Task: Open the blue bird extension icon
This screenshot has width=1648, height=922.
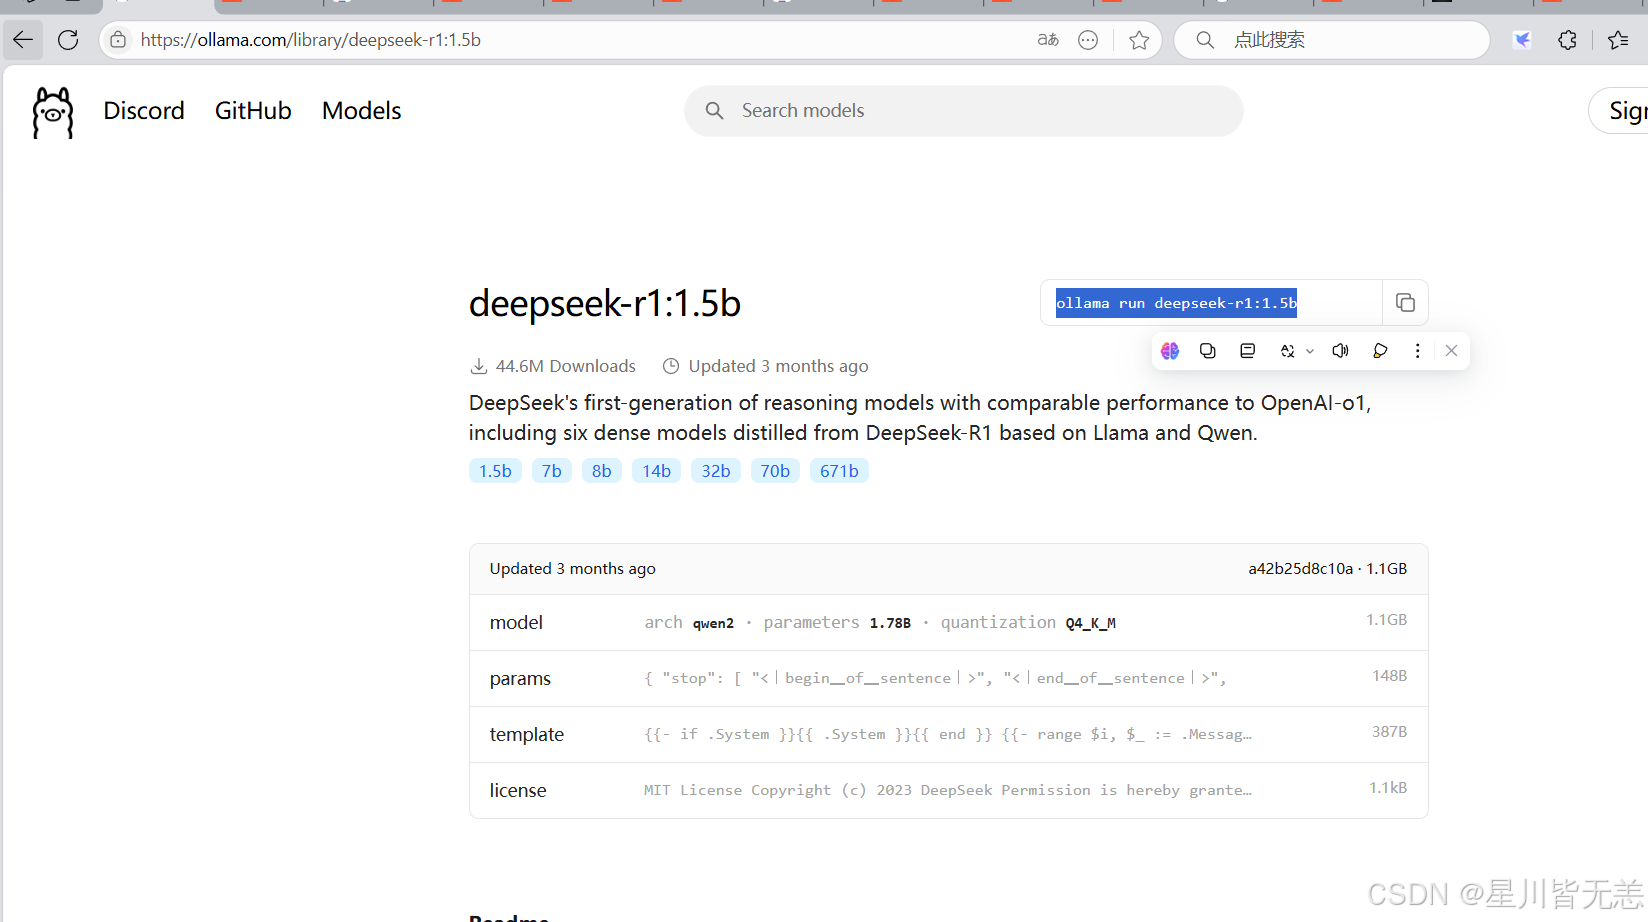Action: 1522,40
